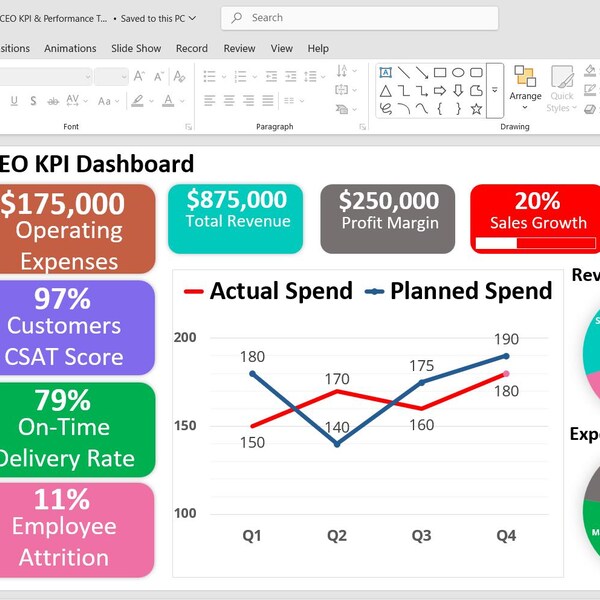Pick the Line Arrow shape
This screenshot has width=600, height=600.
coord(422,72)
